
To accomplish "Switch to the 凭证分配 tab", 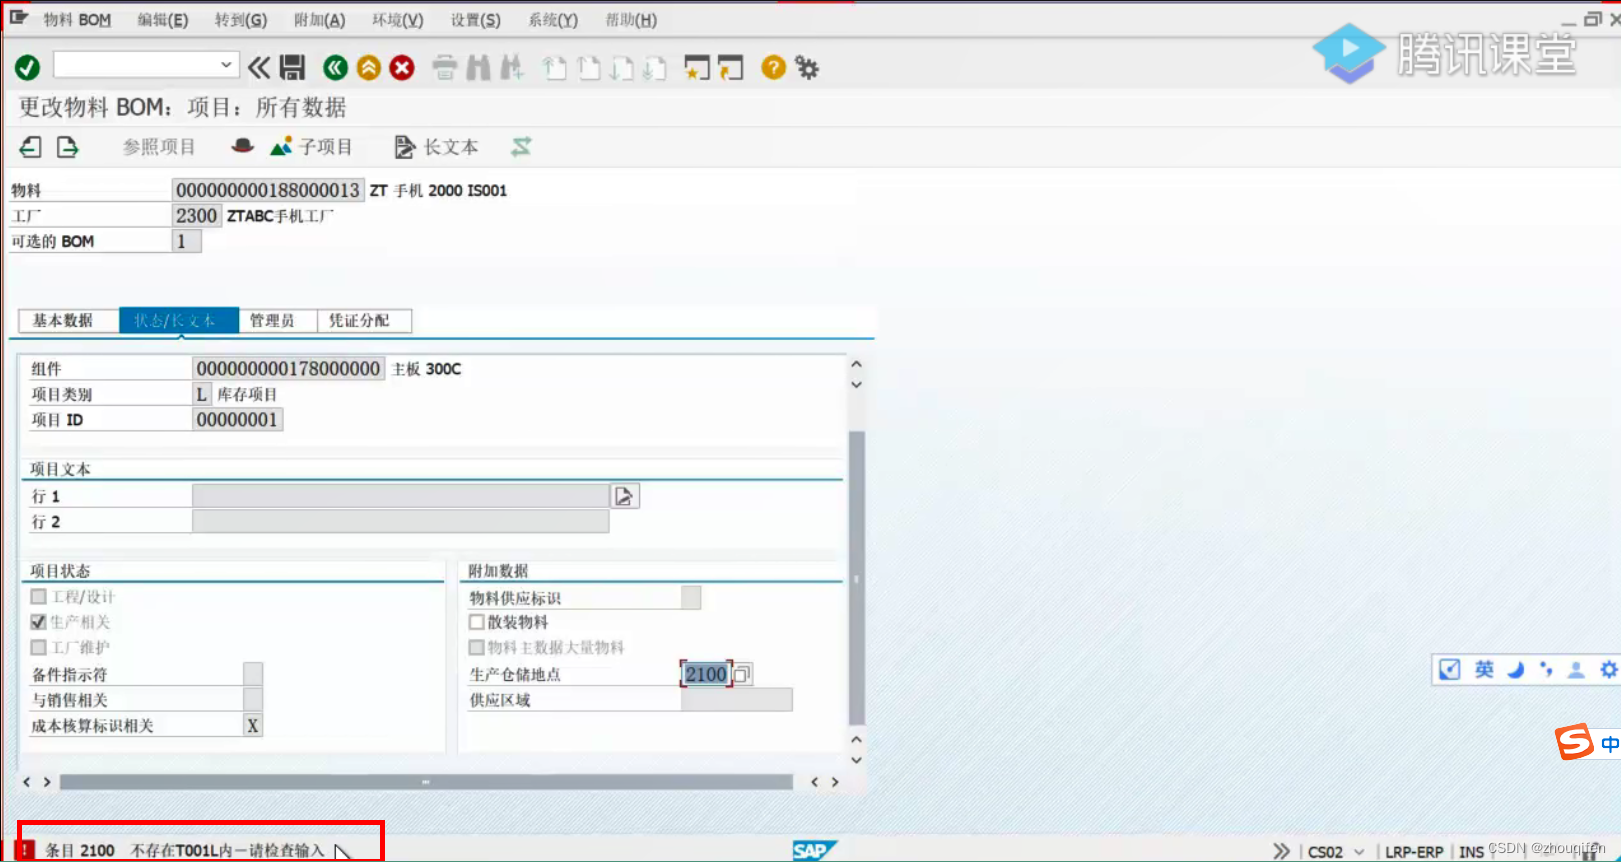I will click(364, 320).
